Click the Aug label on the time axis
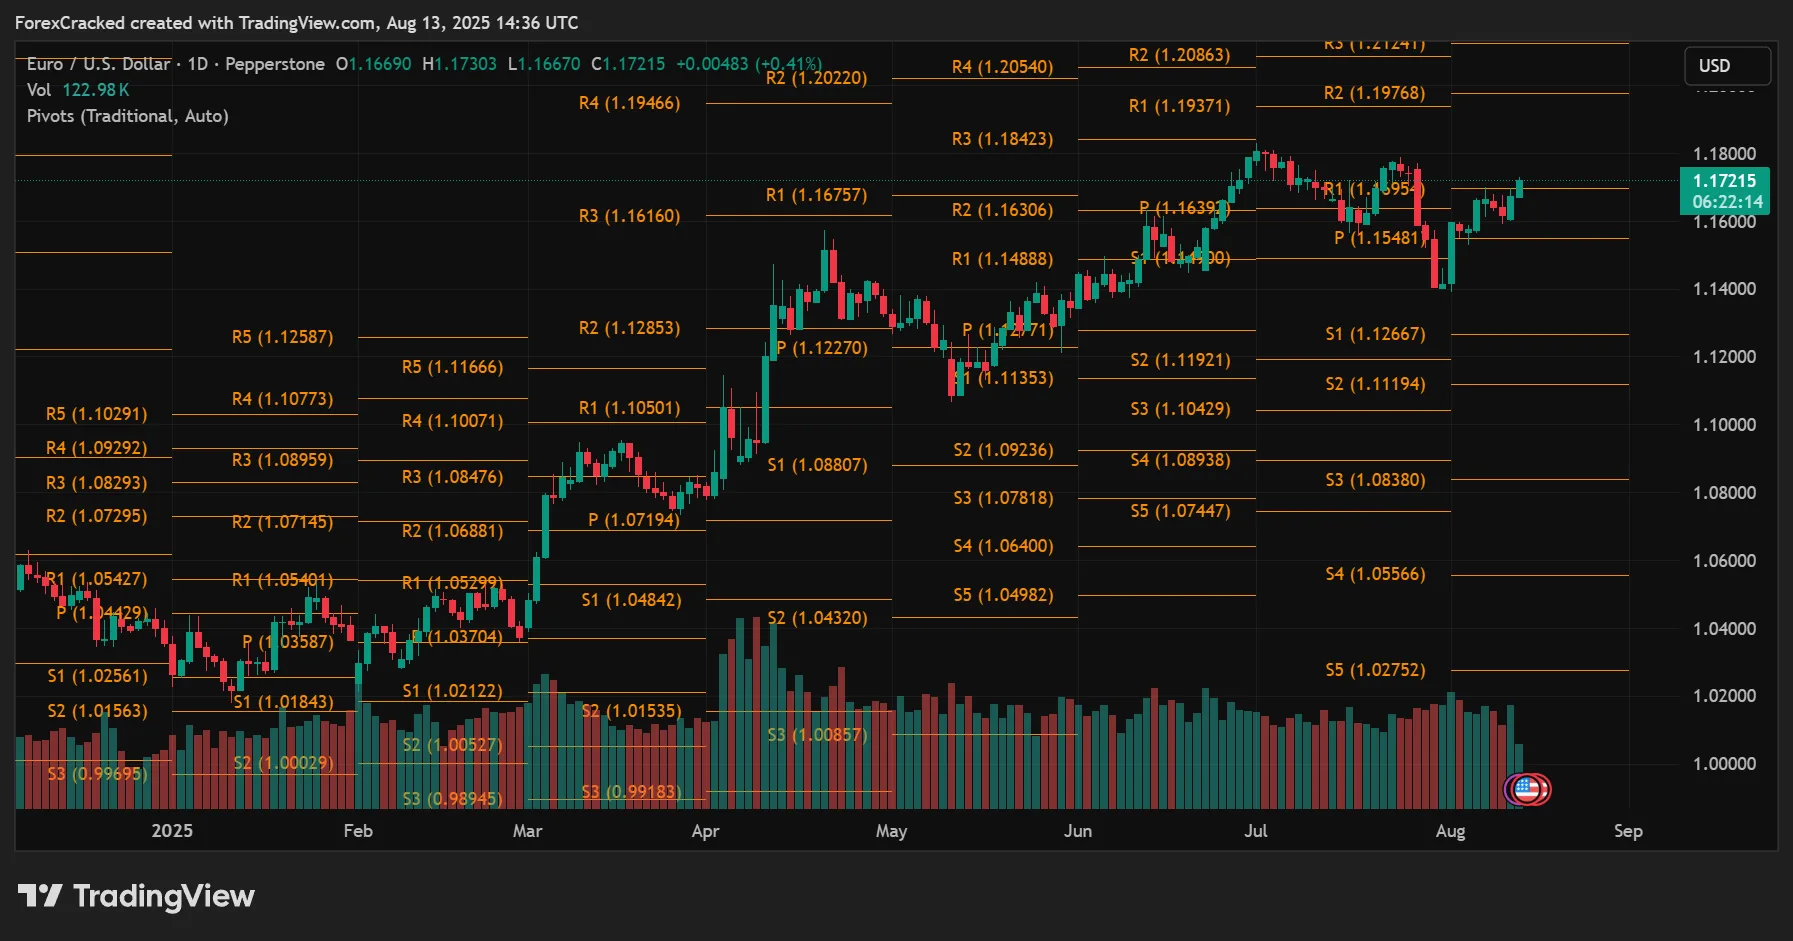 point(1451,831)
